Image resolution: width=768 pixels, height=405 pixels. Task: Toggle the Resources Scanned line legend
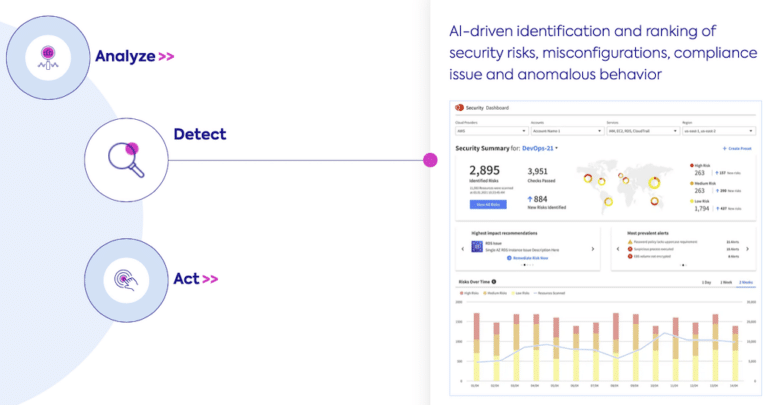point(549,293)
